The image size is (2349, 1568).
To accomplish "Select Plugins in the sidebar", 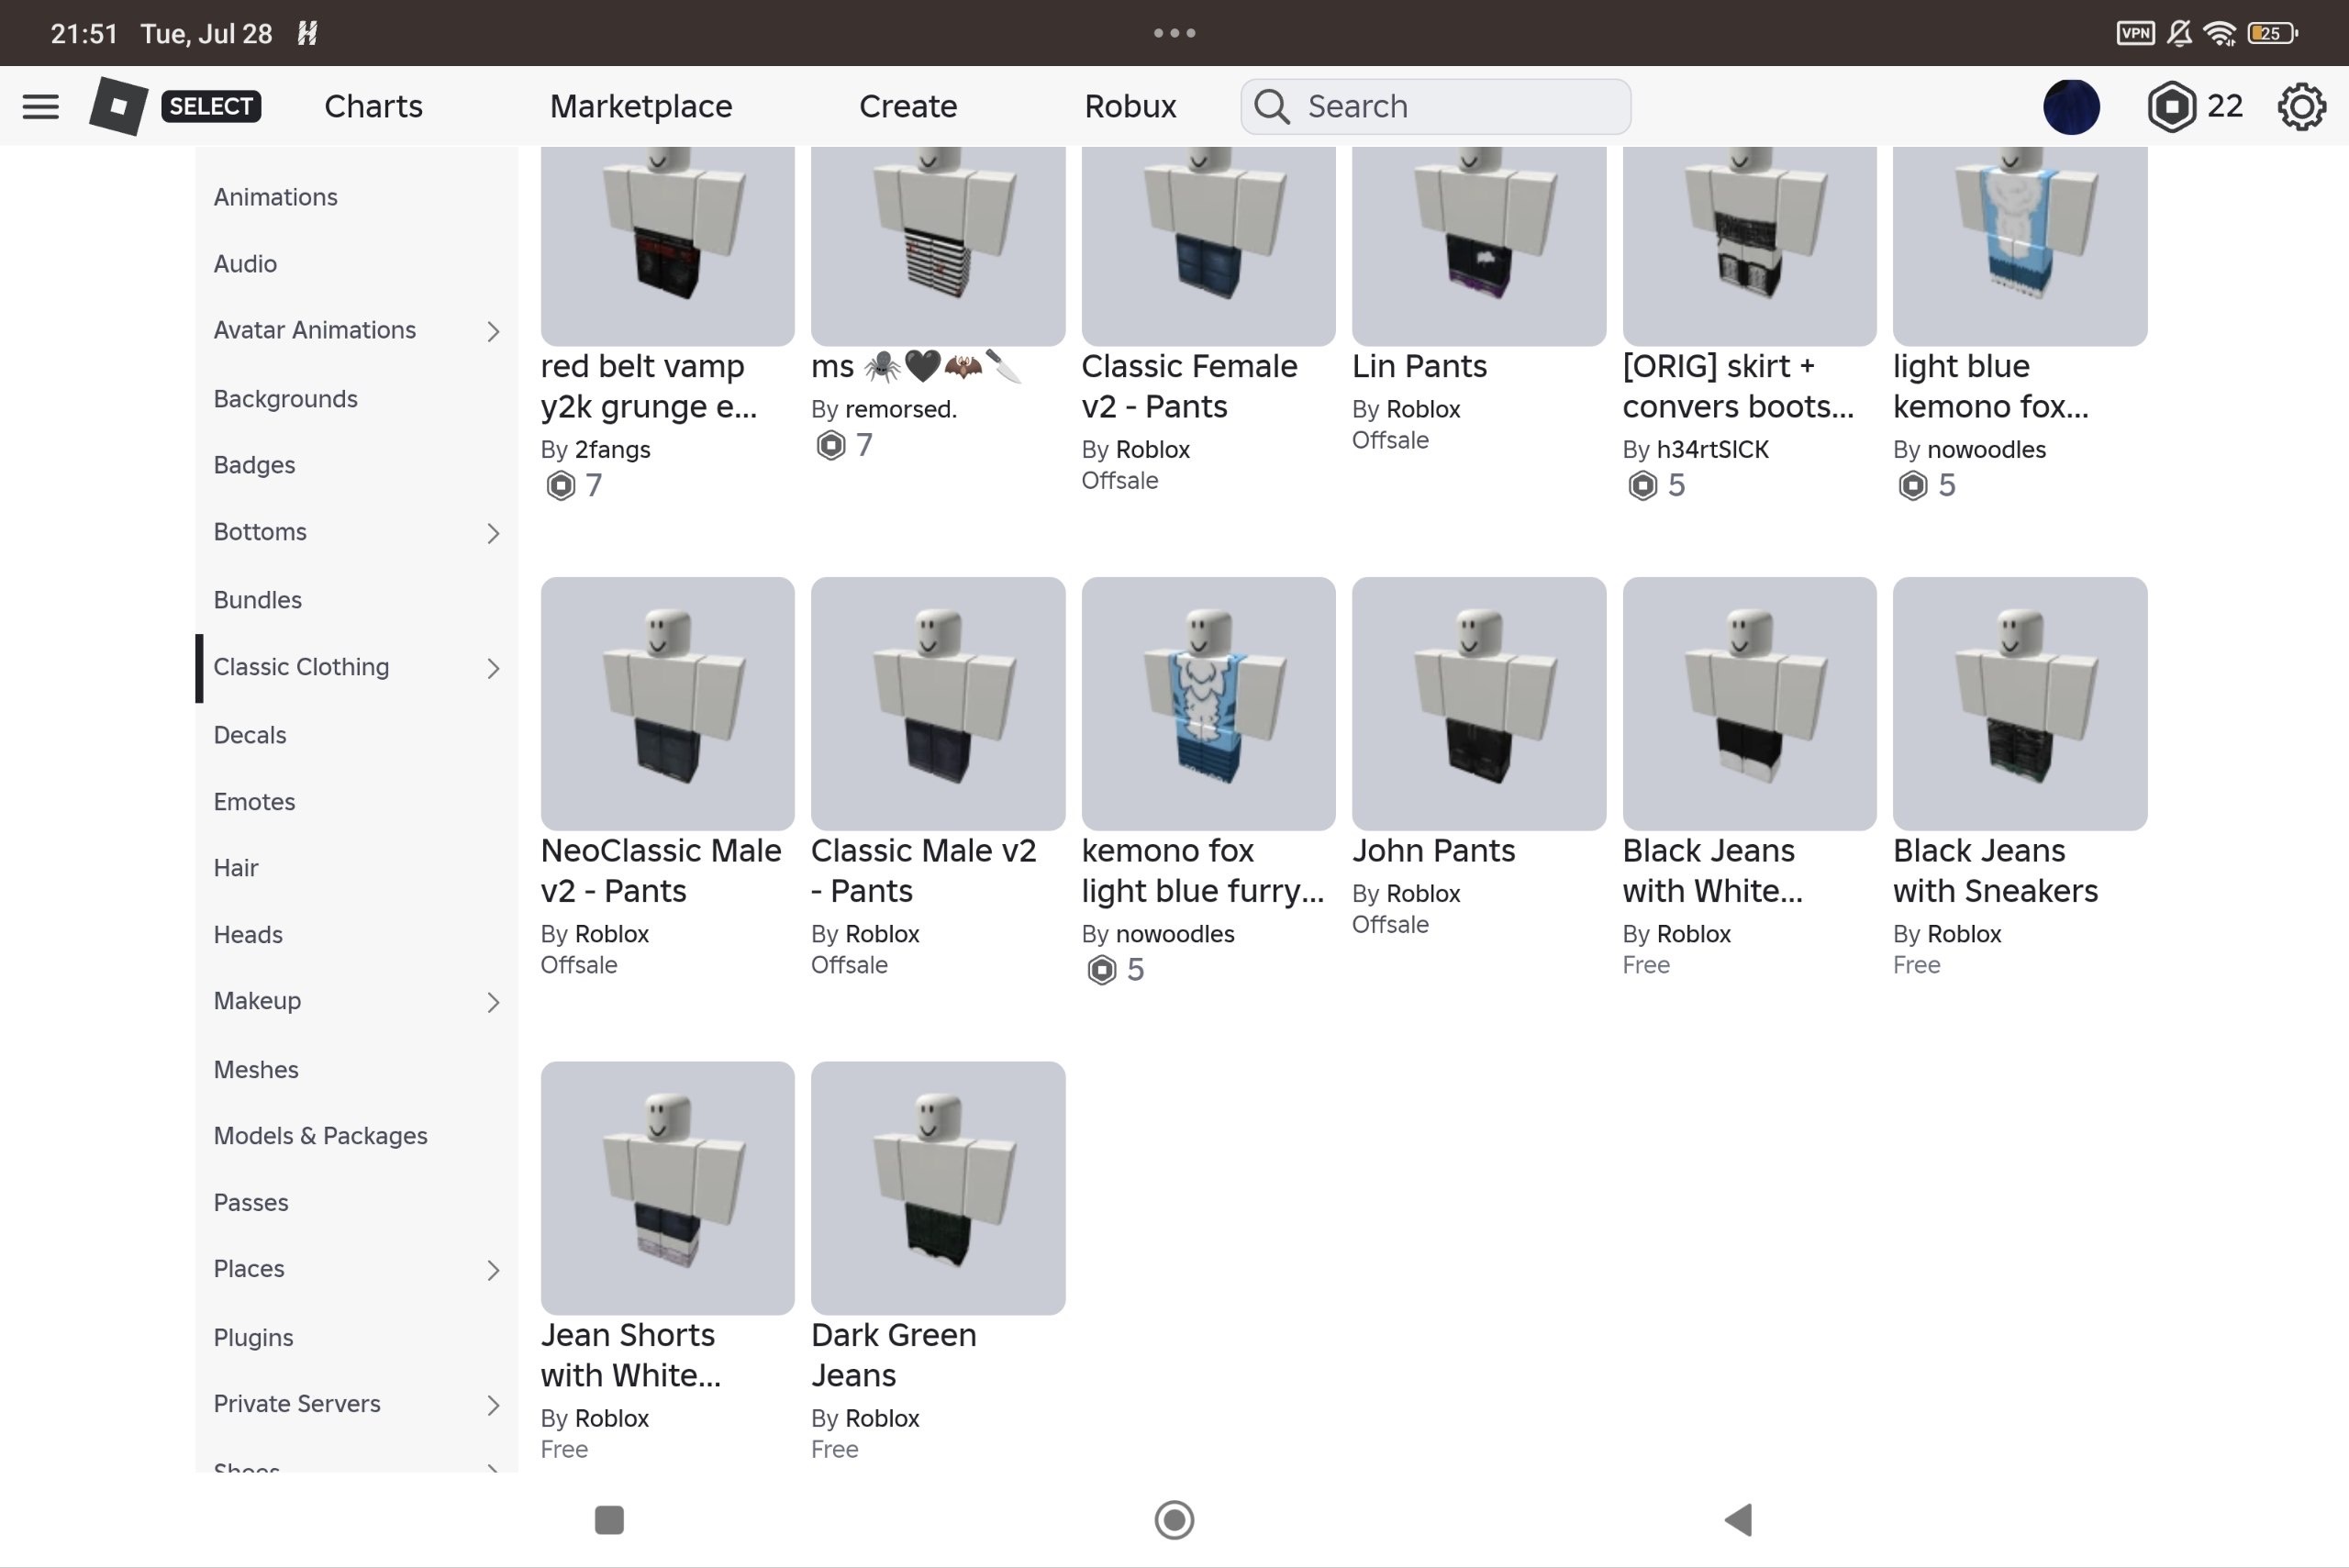I will [x=253, y=1338].
